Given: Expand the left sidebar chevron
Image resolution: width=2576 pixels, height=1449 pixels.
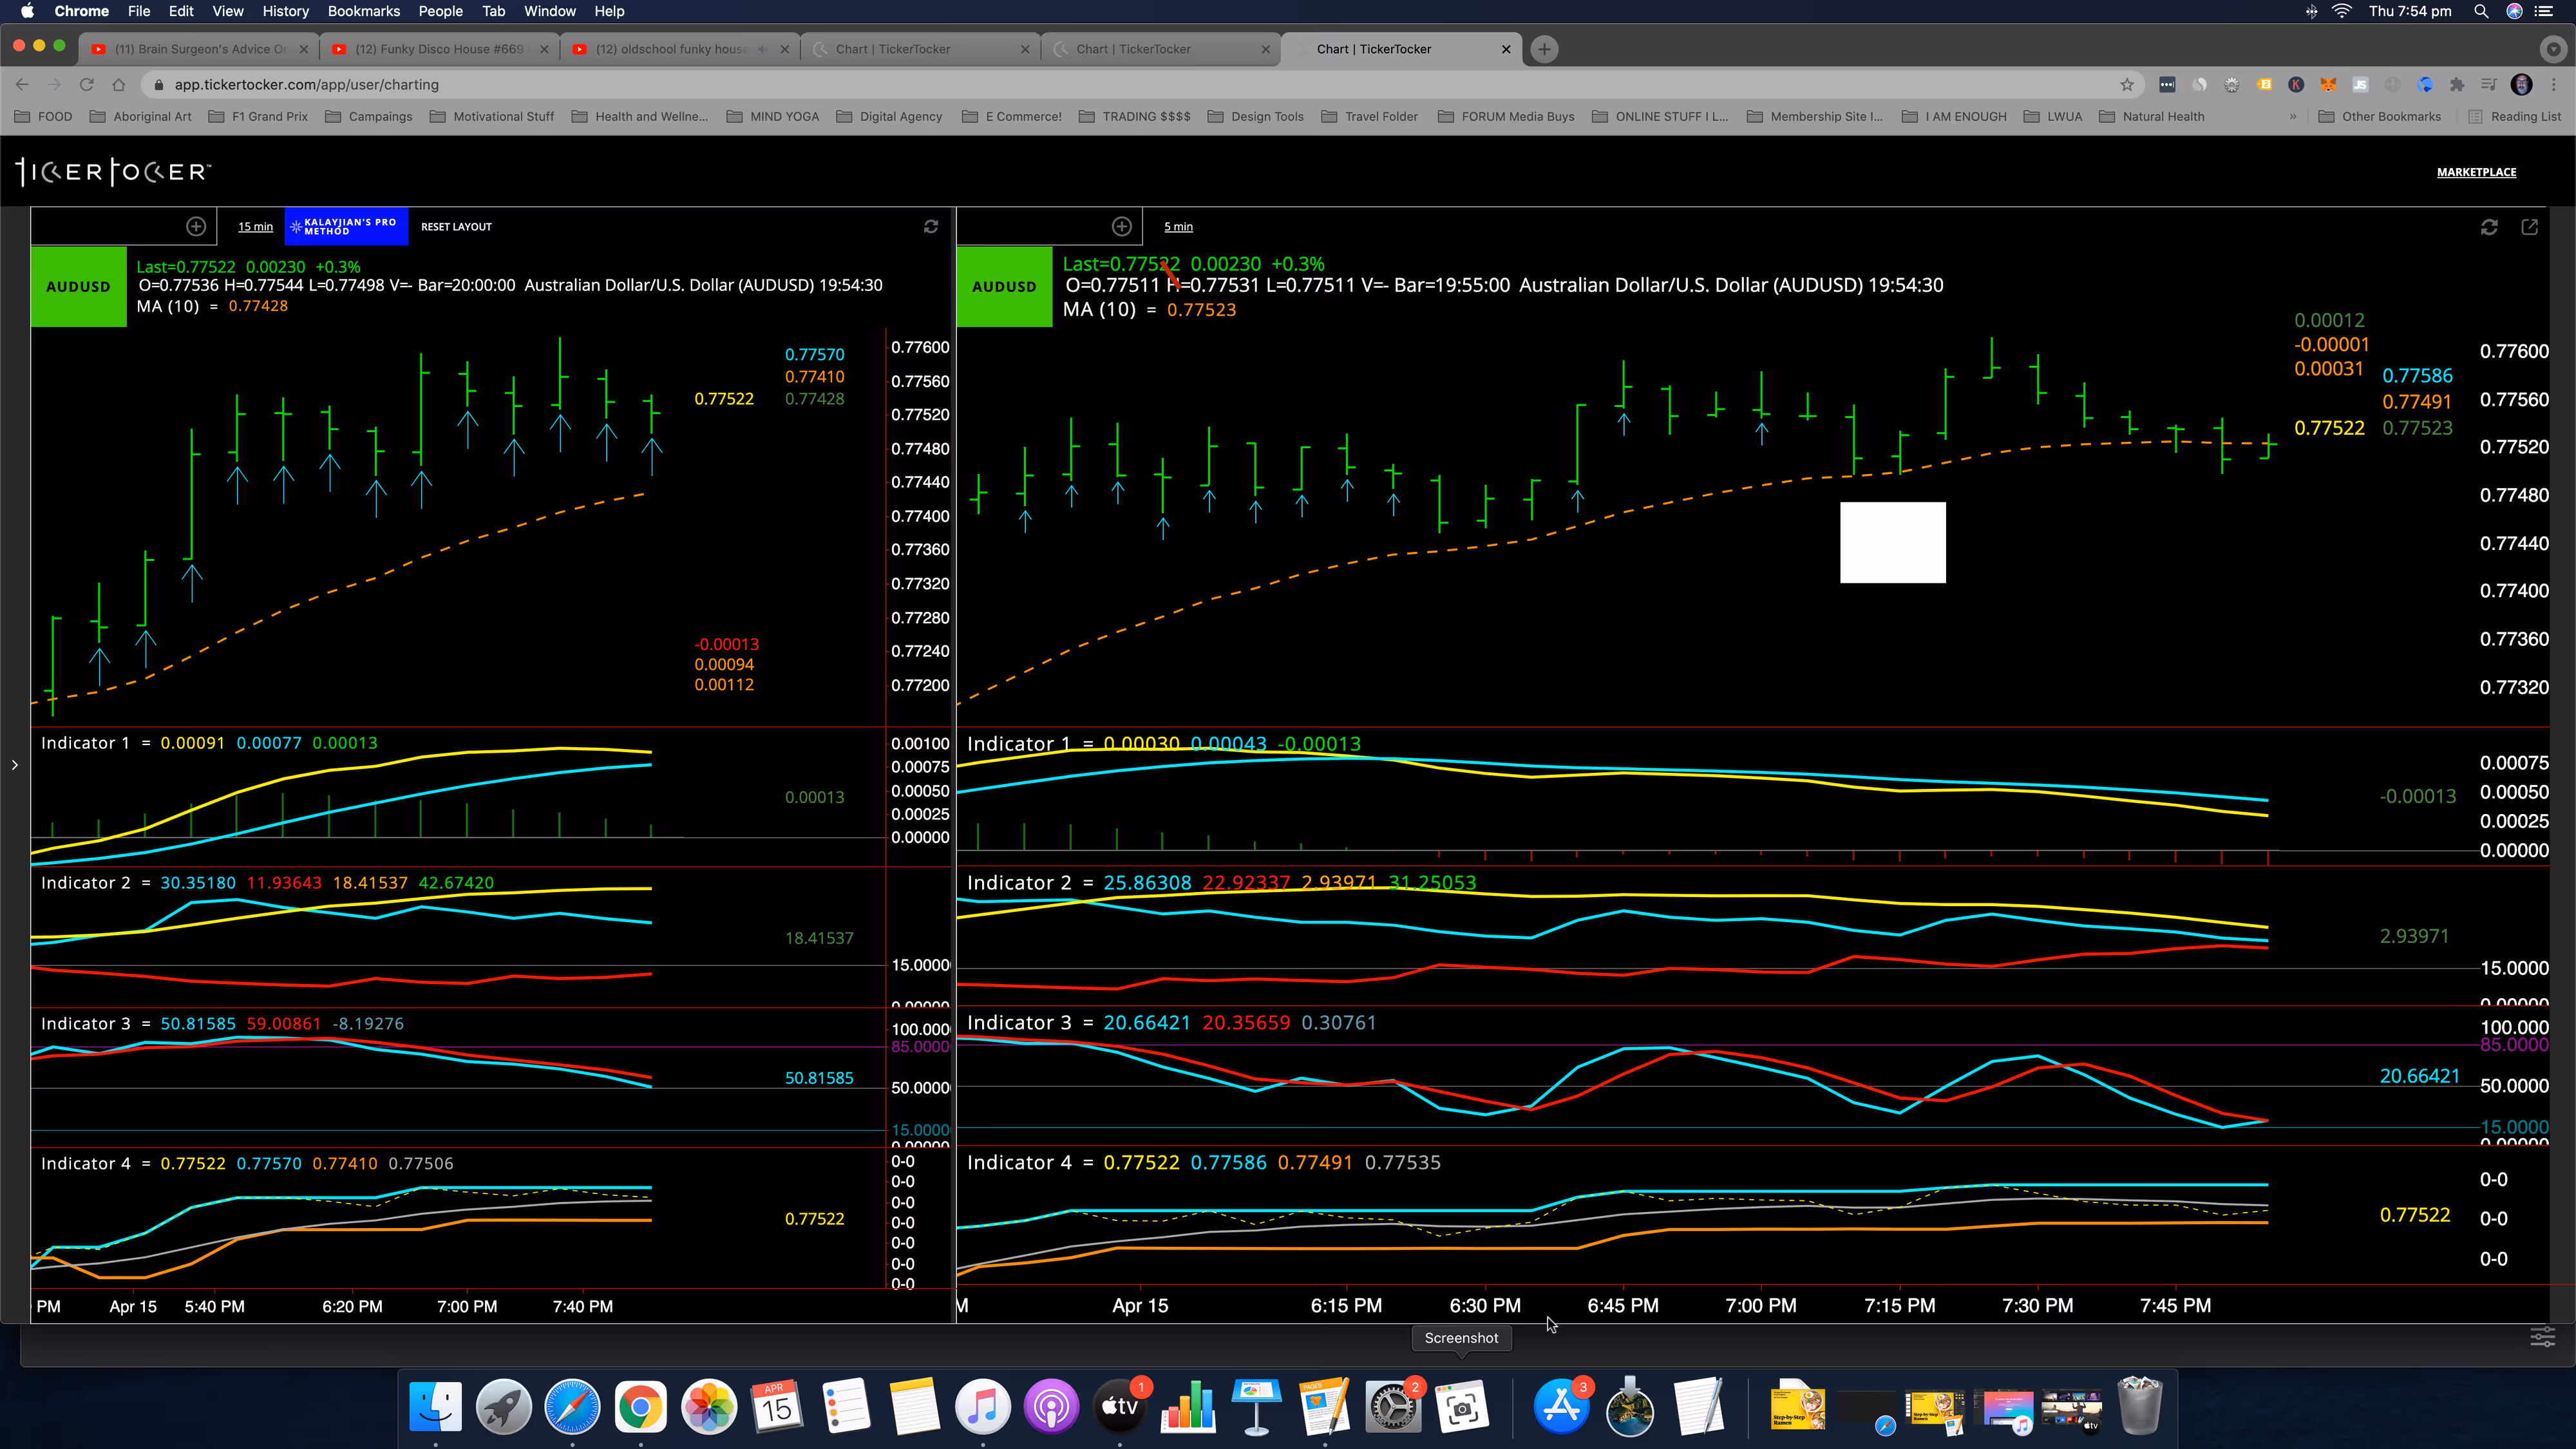Looking at the screenshot, I should [14, 765].
